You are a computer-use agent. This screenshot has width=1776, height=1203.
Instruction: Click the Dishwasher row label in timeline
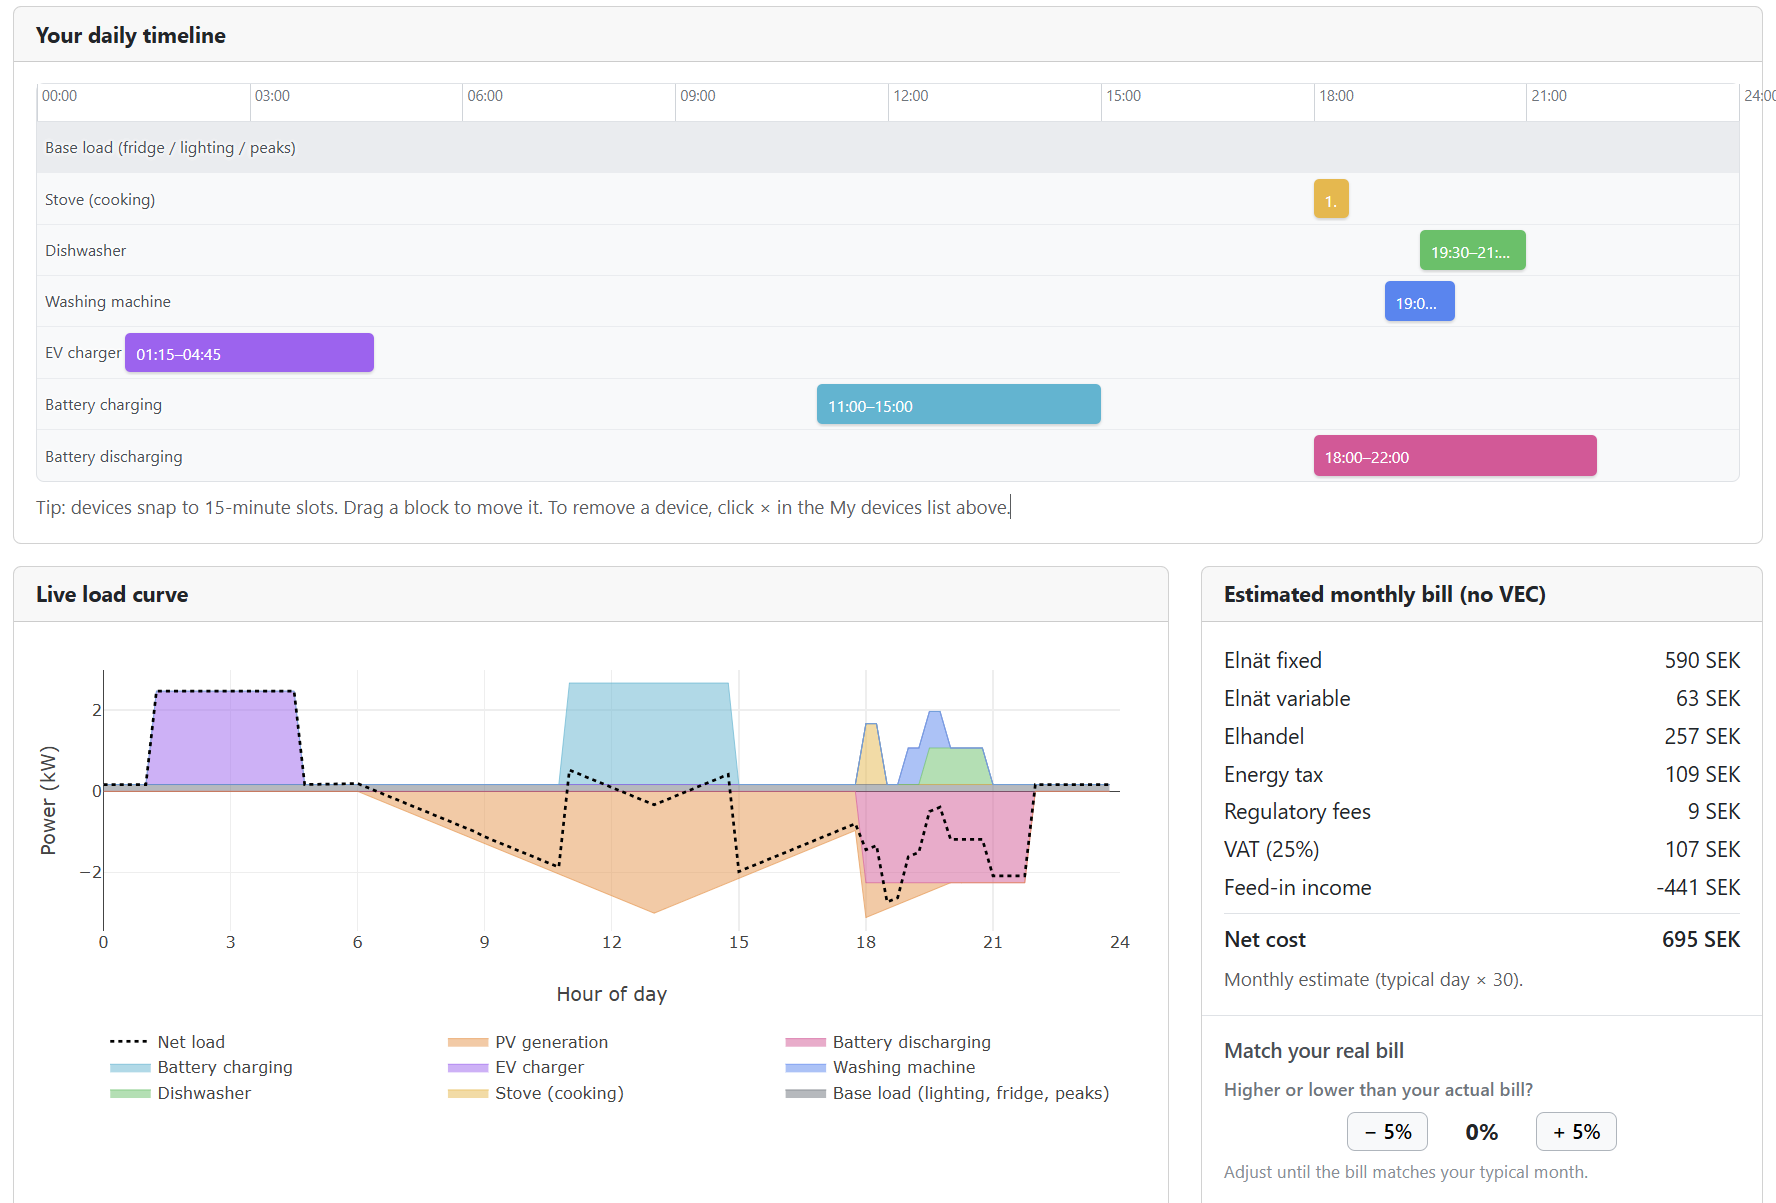[85, 250]
